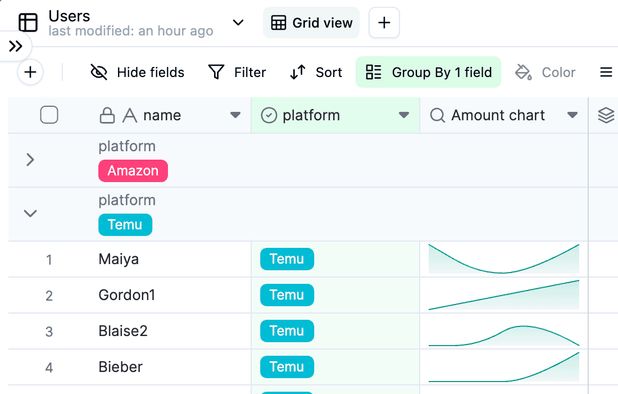Image resolution: width=618 pixels, height=394 pixels.
Task: Expand sidebar with double chevron icon
Action: point(15,46)
